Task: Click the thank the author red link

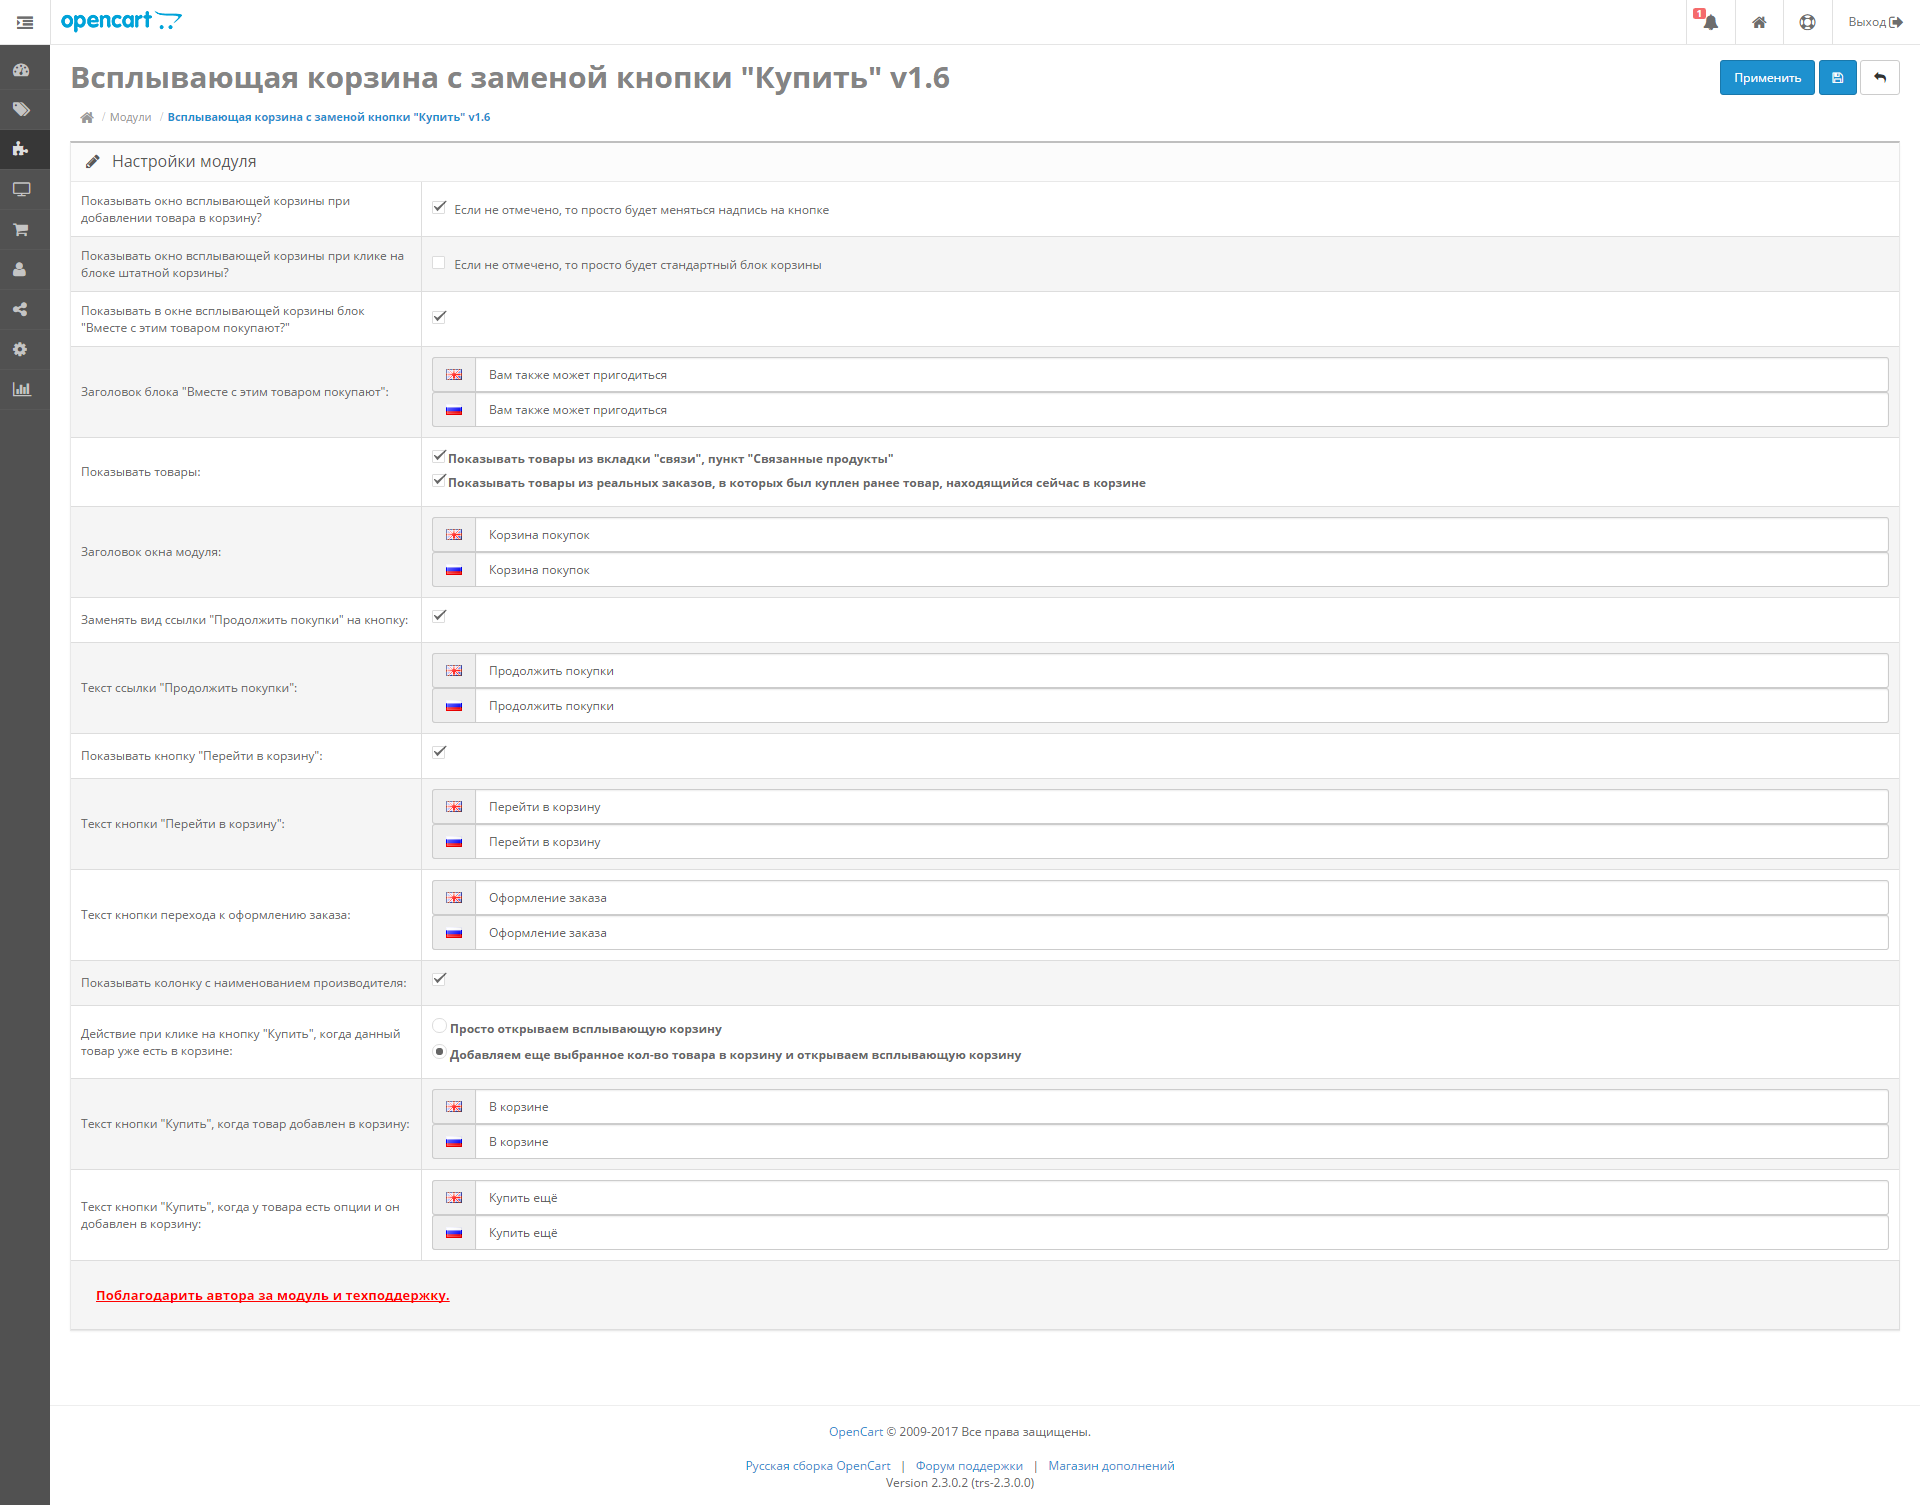Action: (272, 1296)
